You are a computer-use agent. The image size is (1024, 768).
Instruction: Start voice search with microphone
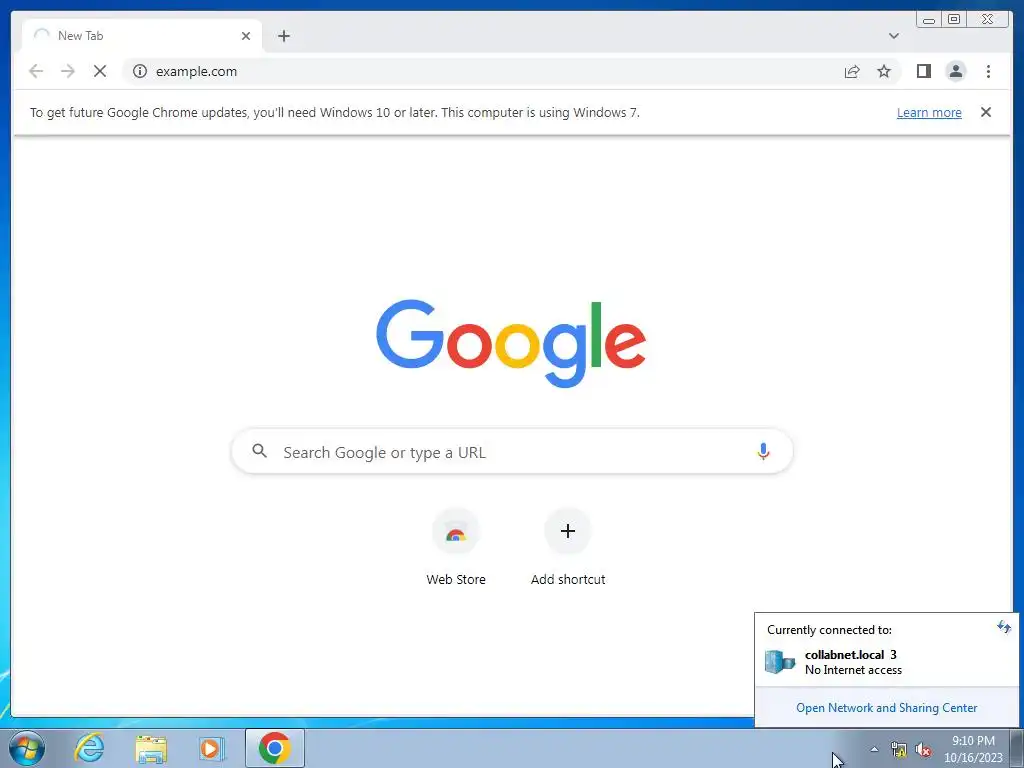click(763, 451)
